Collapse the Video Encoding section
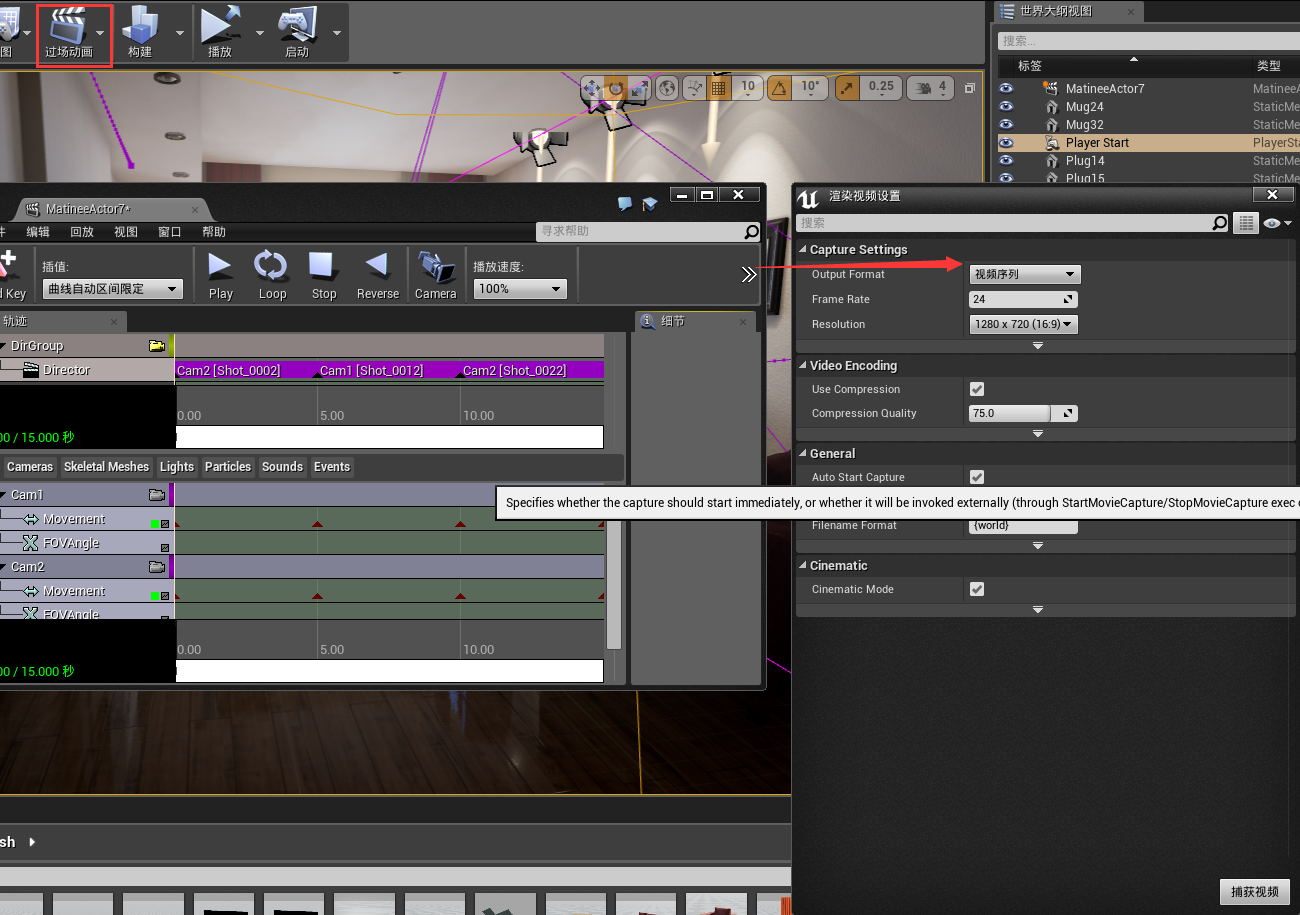1300x915 pixels. pyautogui.click(x=802, y=366)
